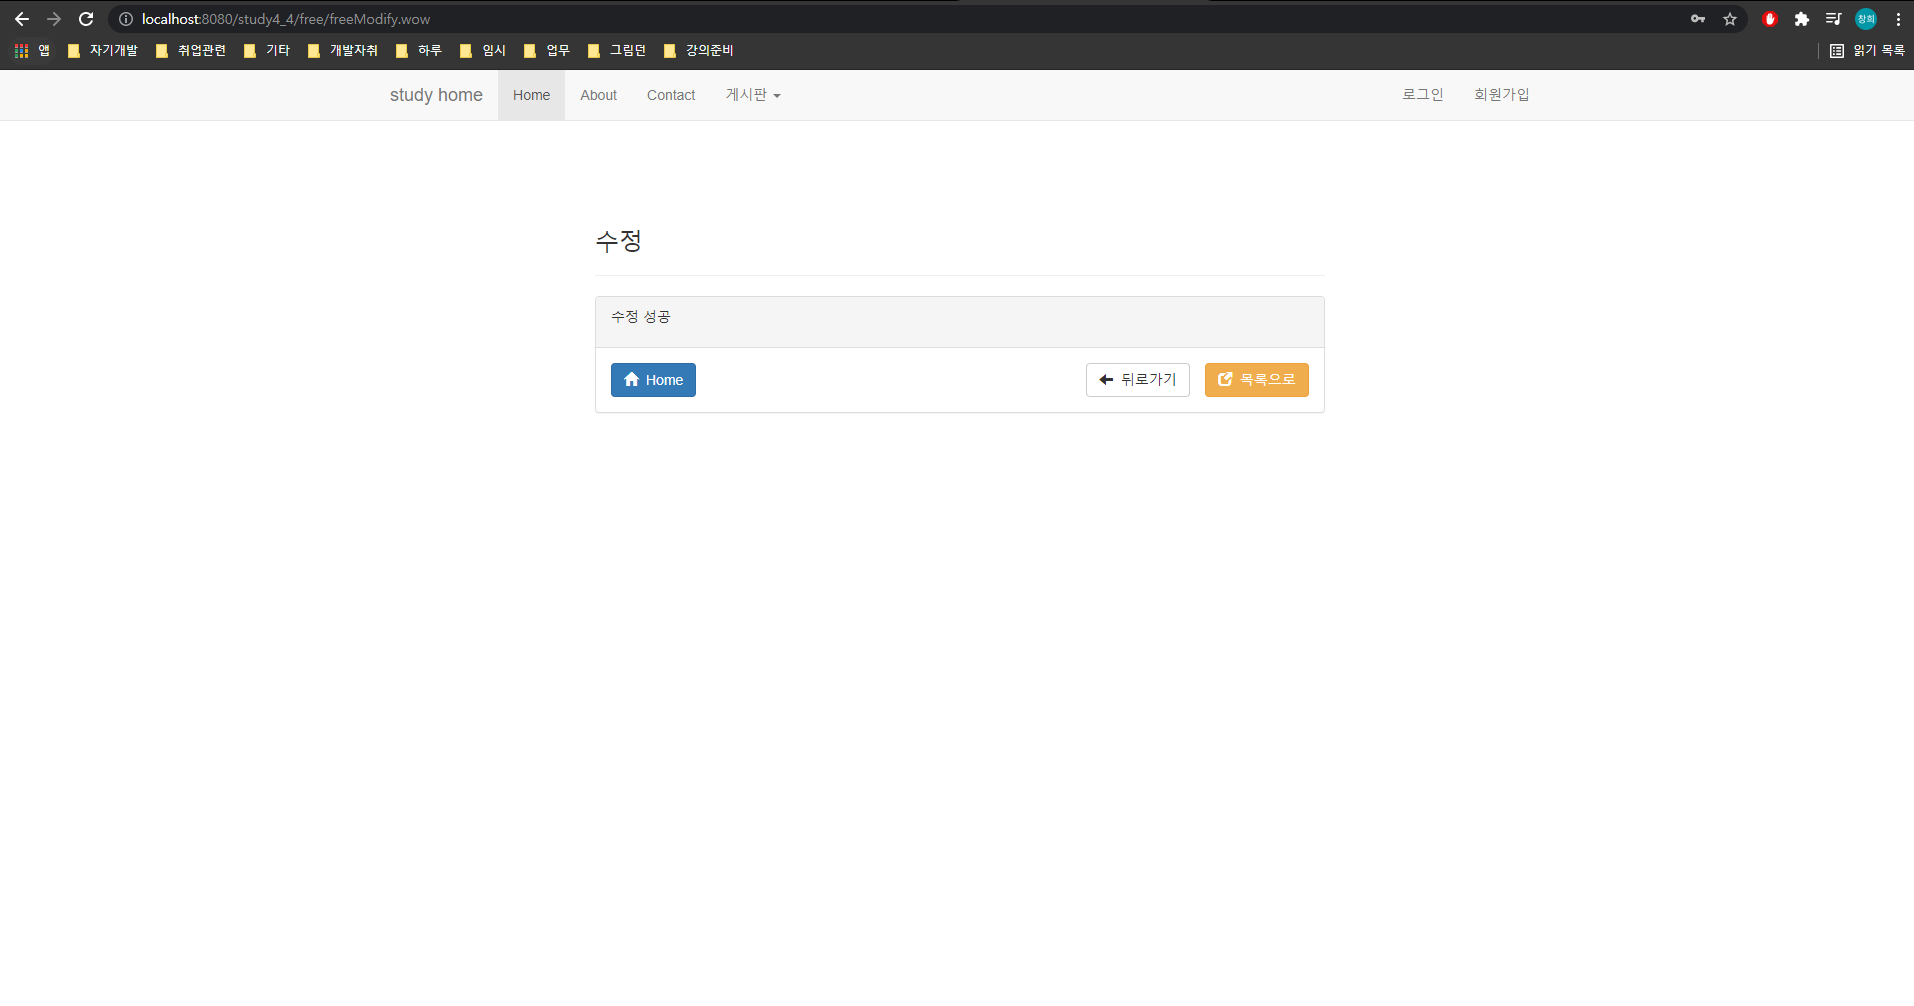Screen dimensions: 1914x1006
Task: Click the 수정 page heading
Action: pos(618,241)
